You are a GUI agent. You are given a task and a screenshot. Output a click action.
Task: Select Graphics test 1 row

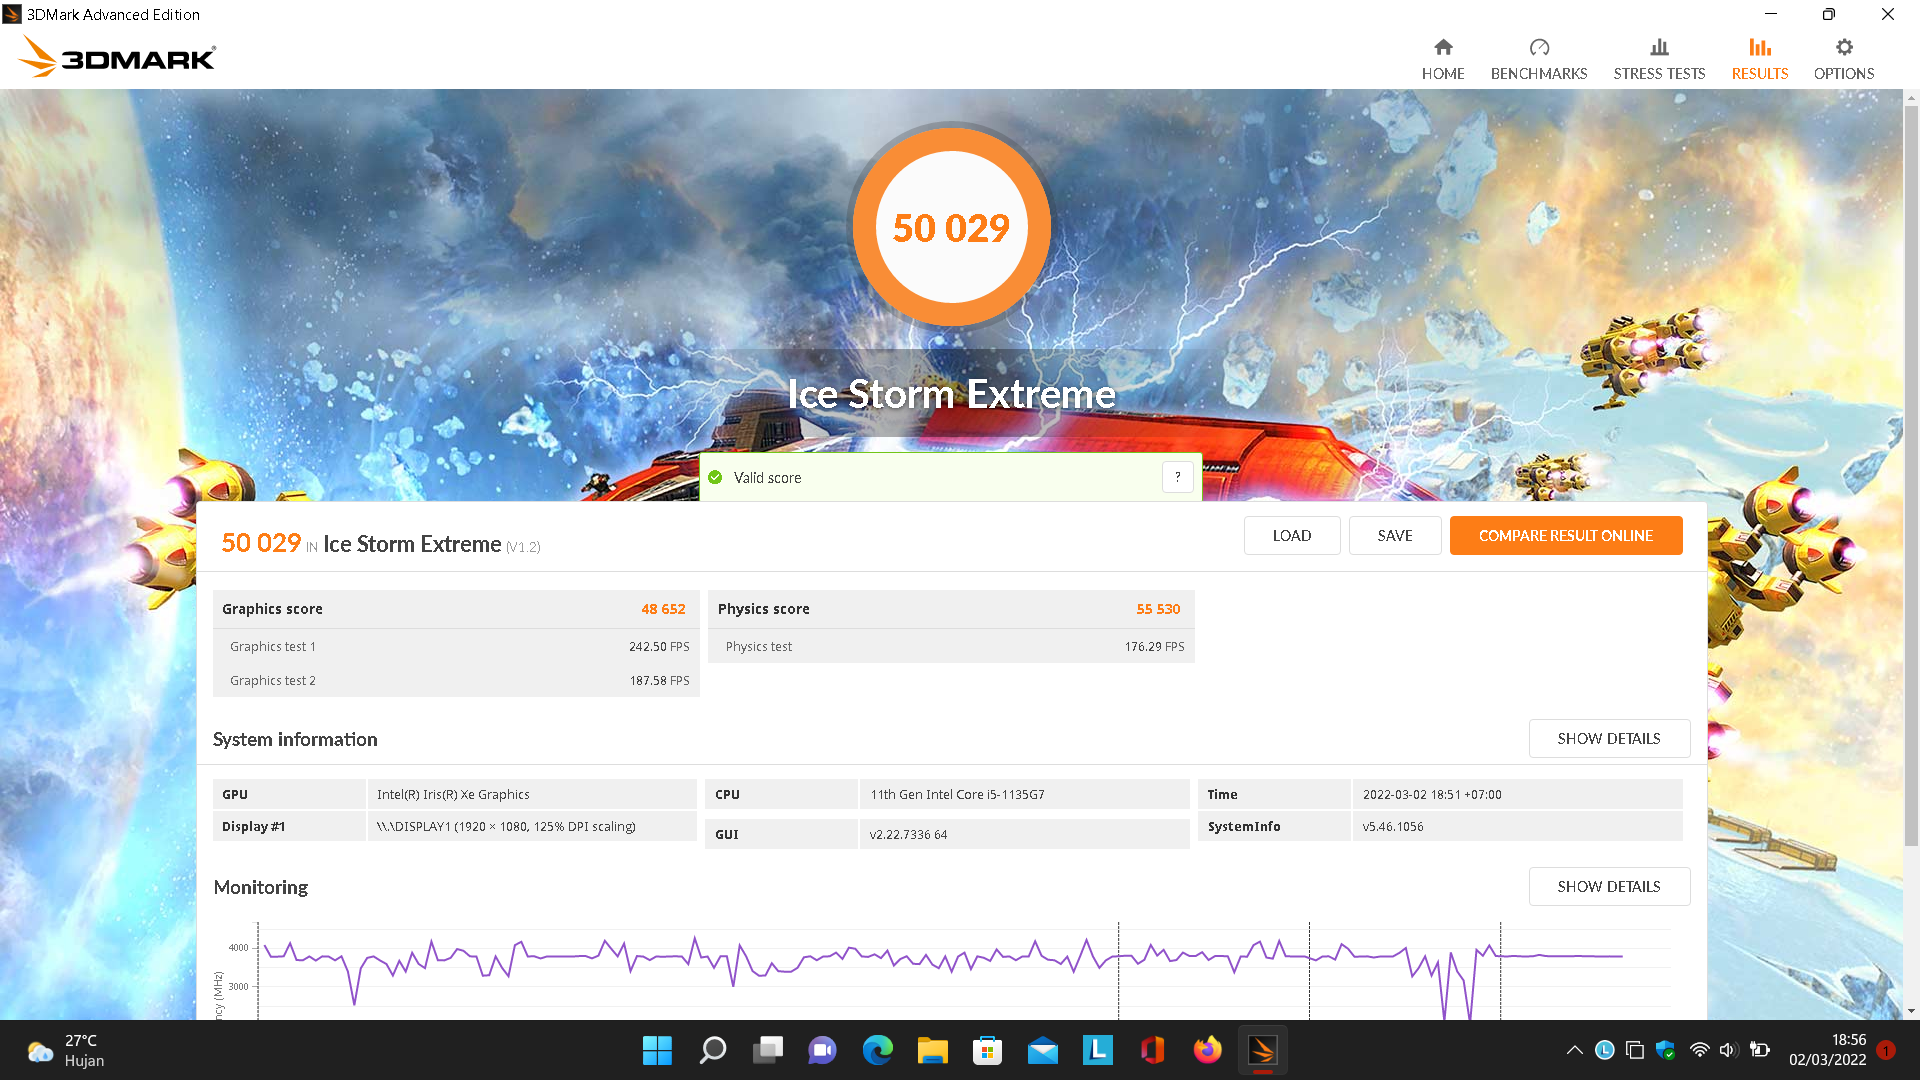456,646
